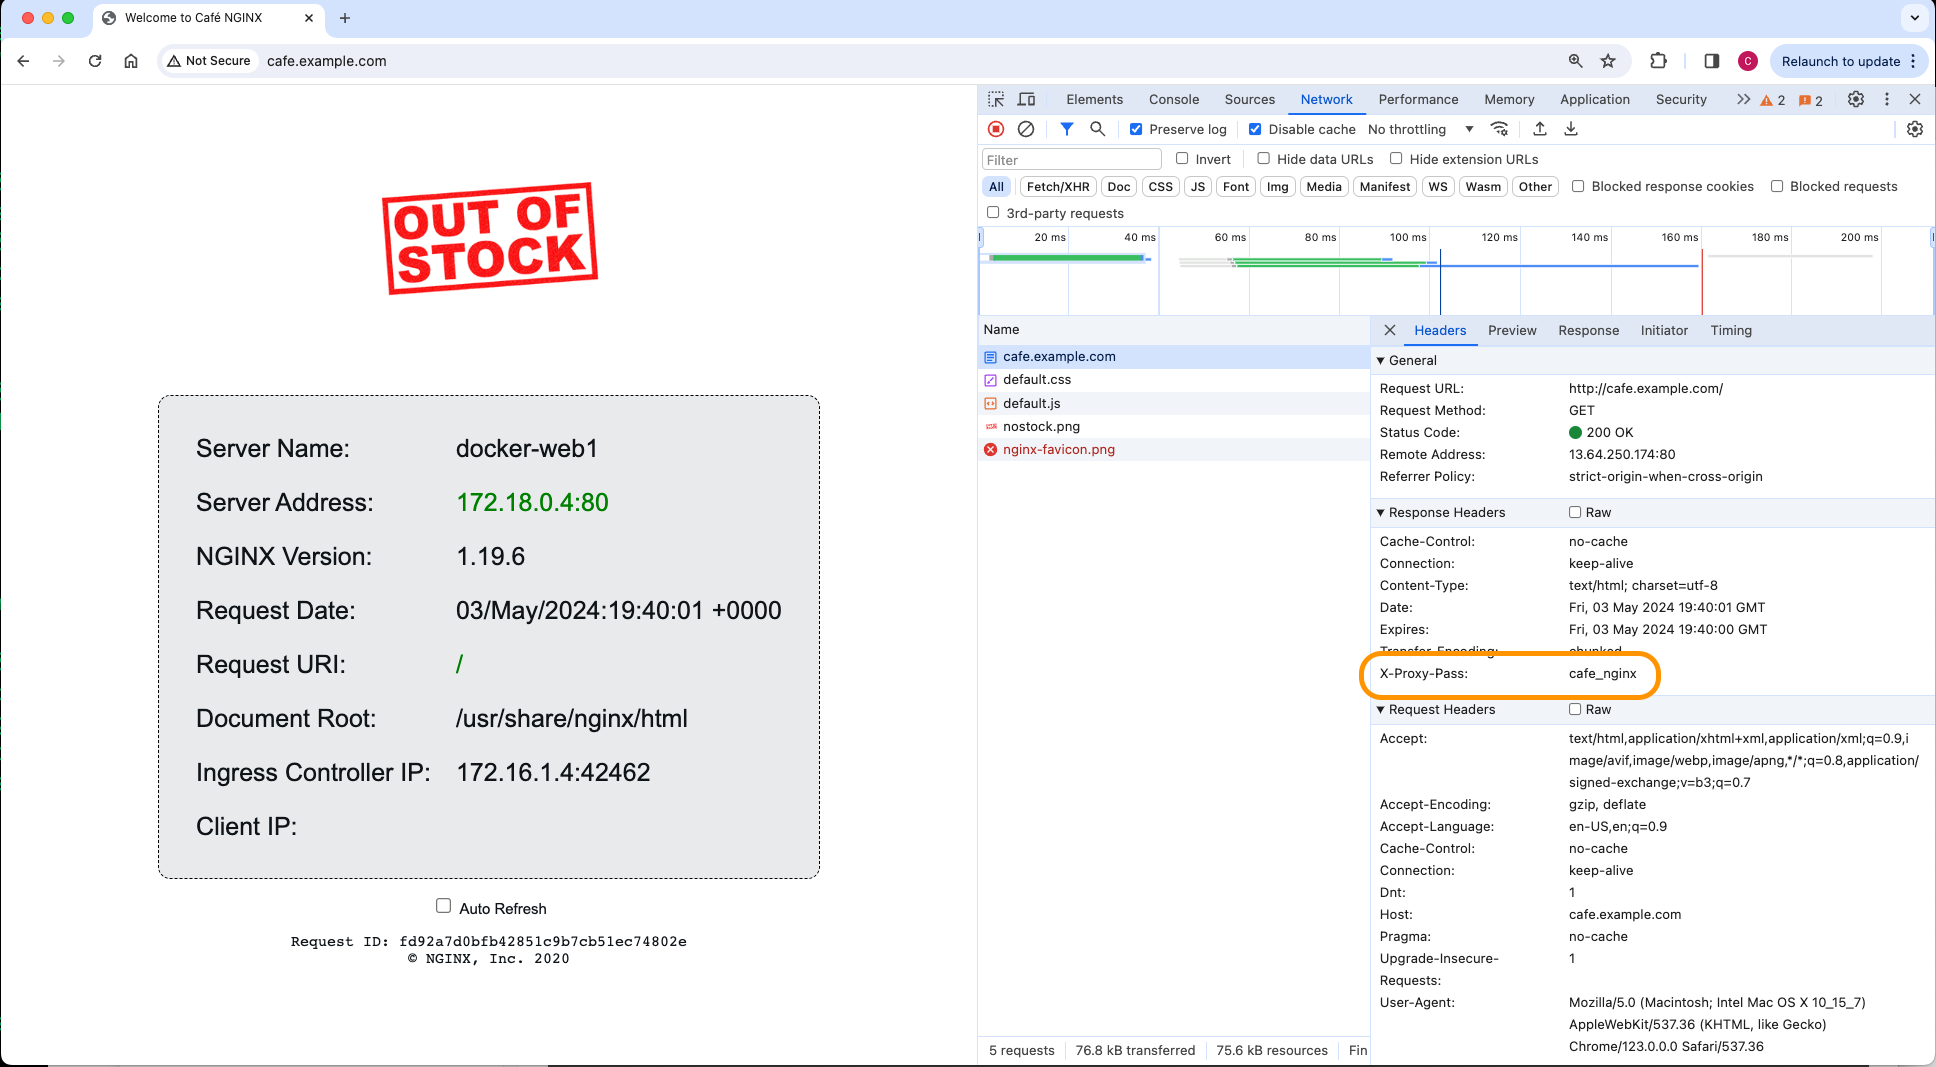Click into the Filter text field
1936x1067 pixels.
click(1071, 159)
